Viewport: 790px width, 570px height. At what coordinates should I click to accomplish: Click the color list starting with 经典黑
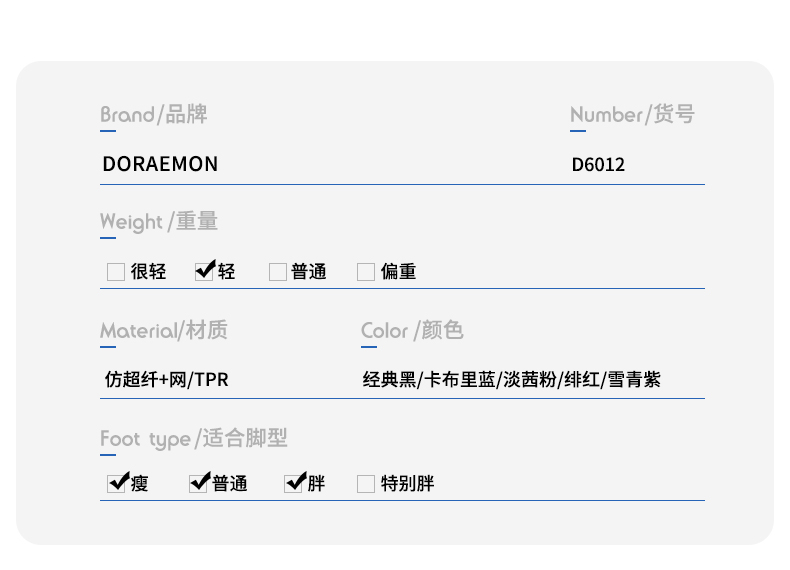511,379
